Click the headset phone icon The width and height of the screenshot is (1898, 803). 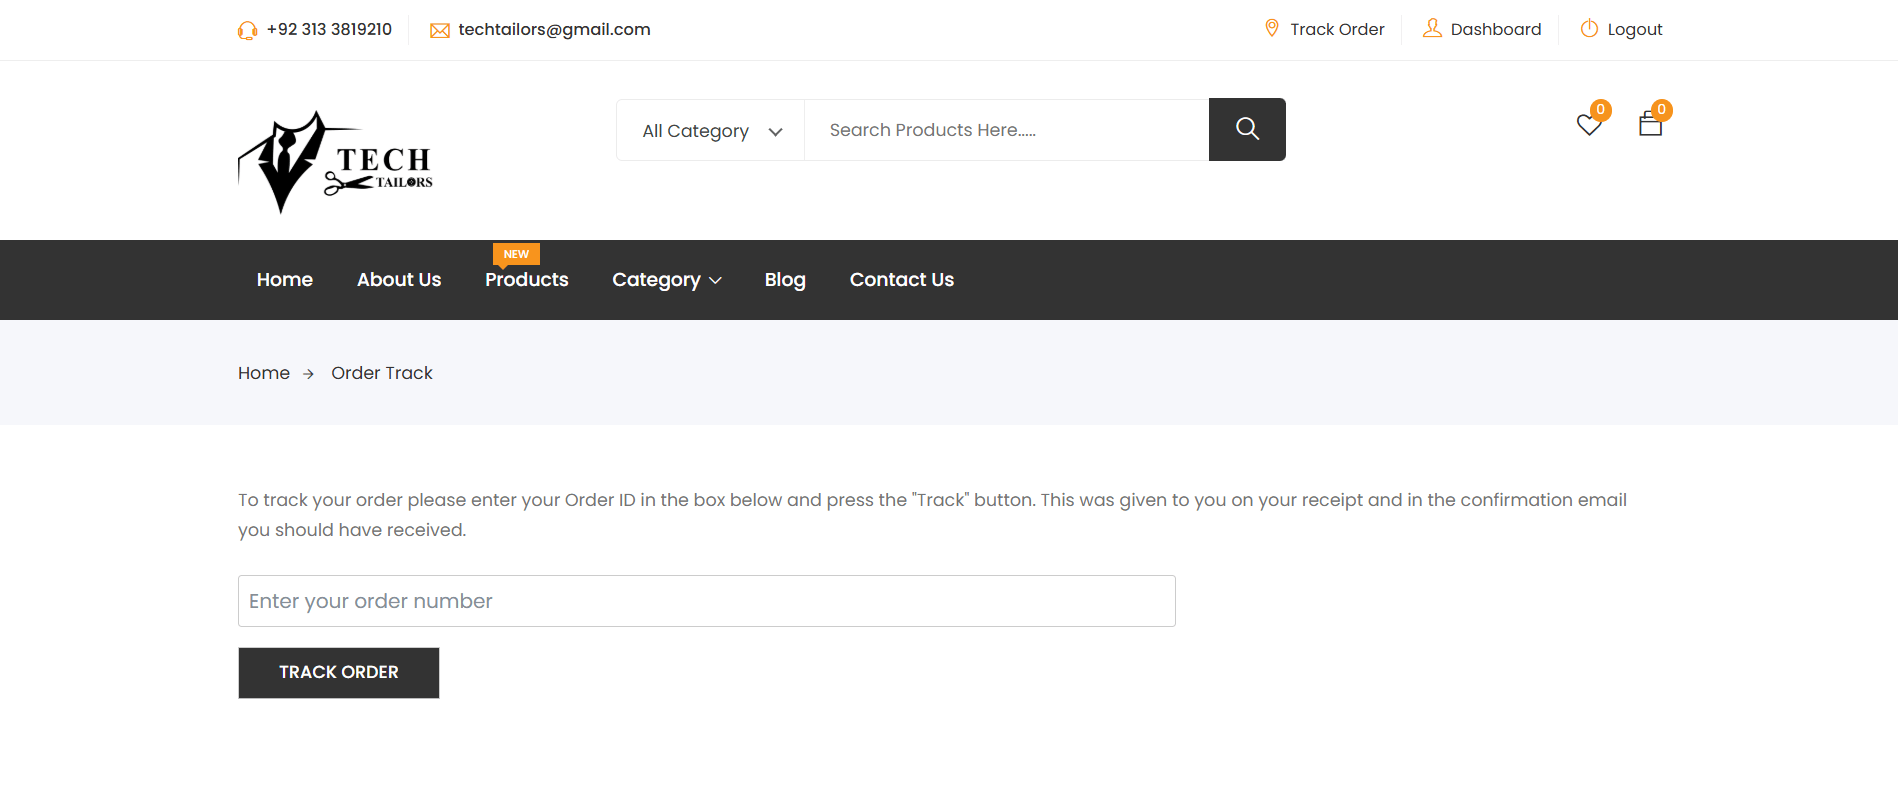click(247, 30)
